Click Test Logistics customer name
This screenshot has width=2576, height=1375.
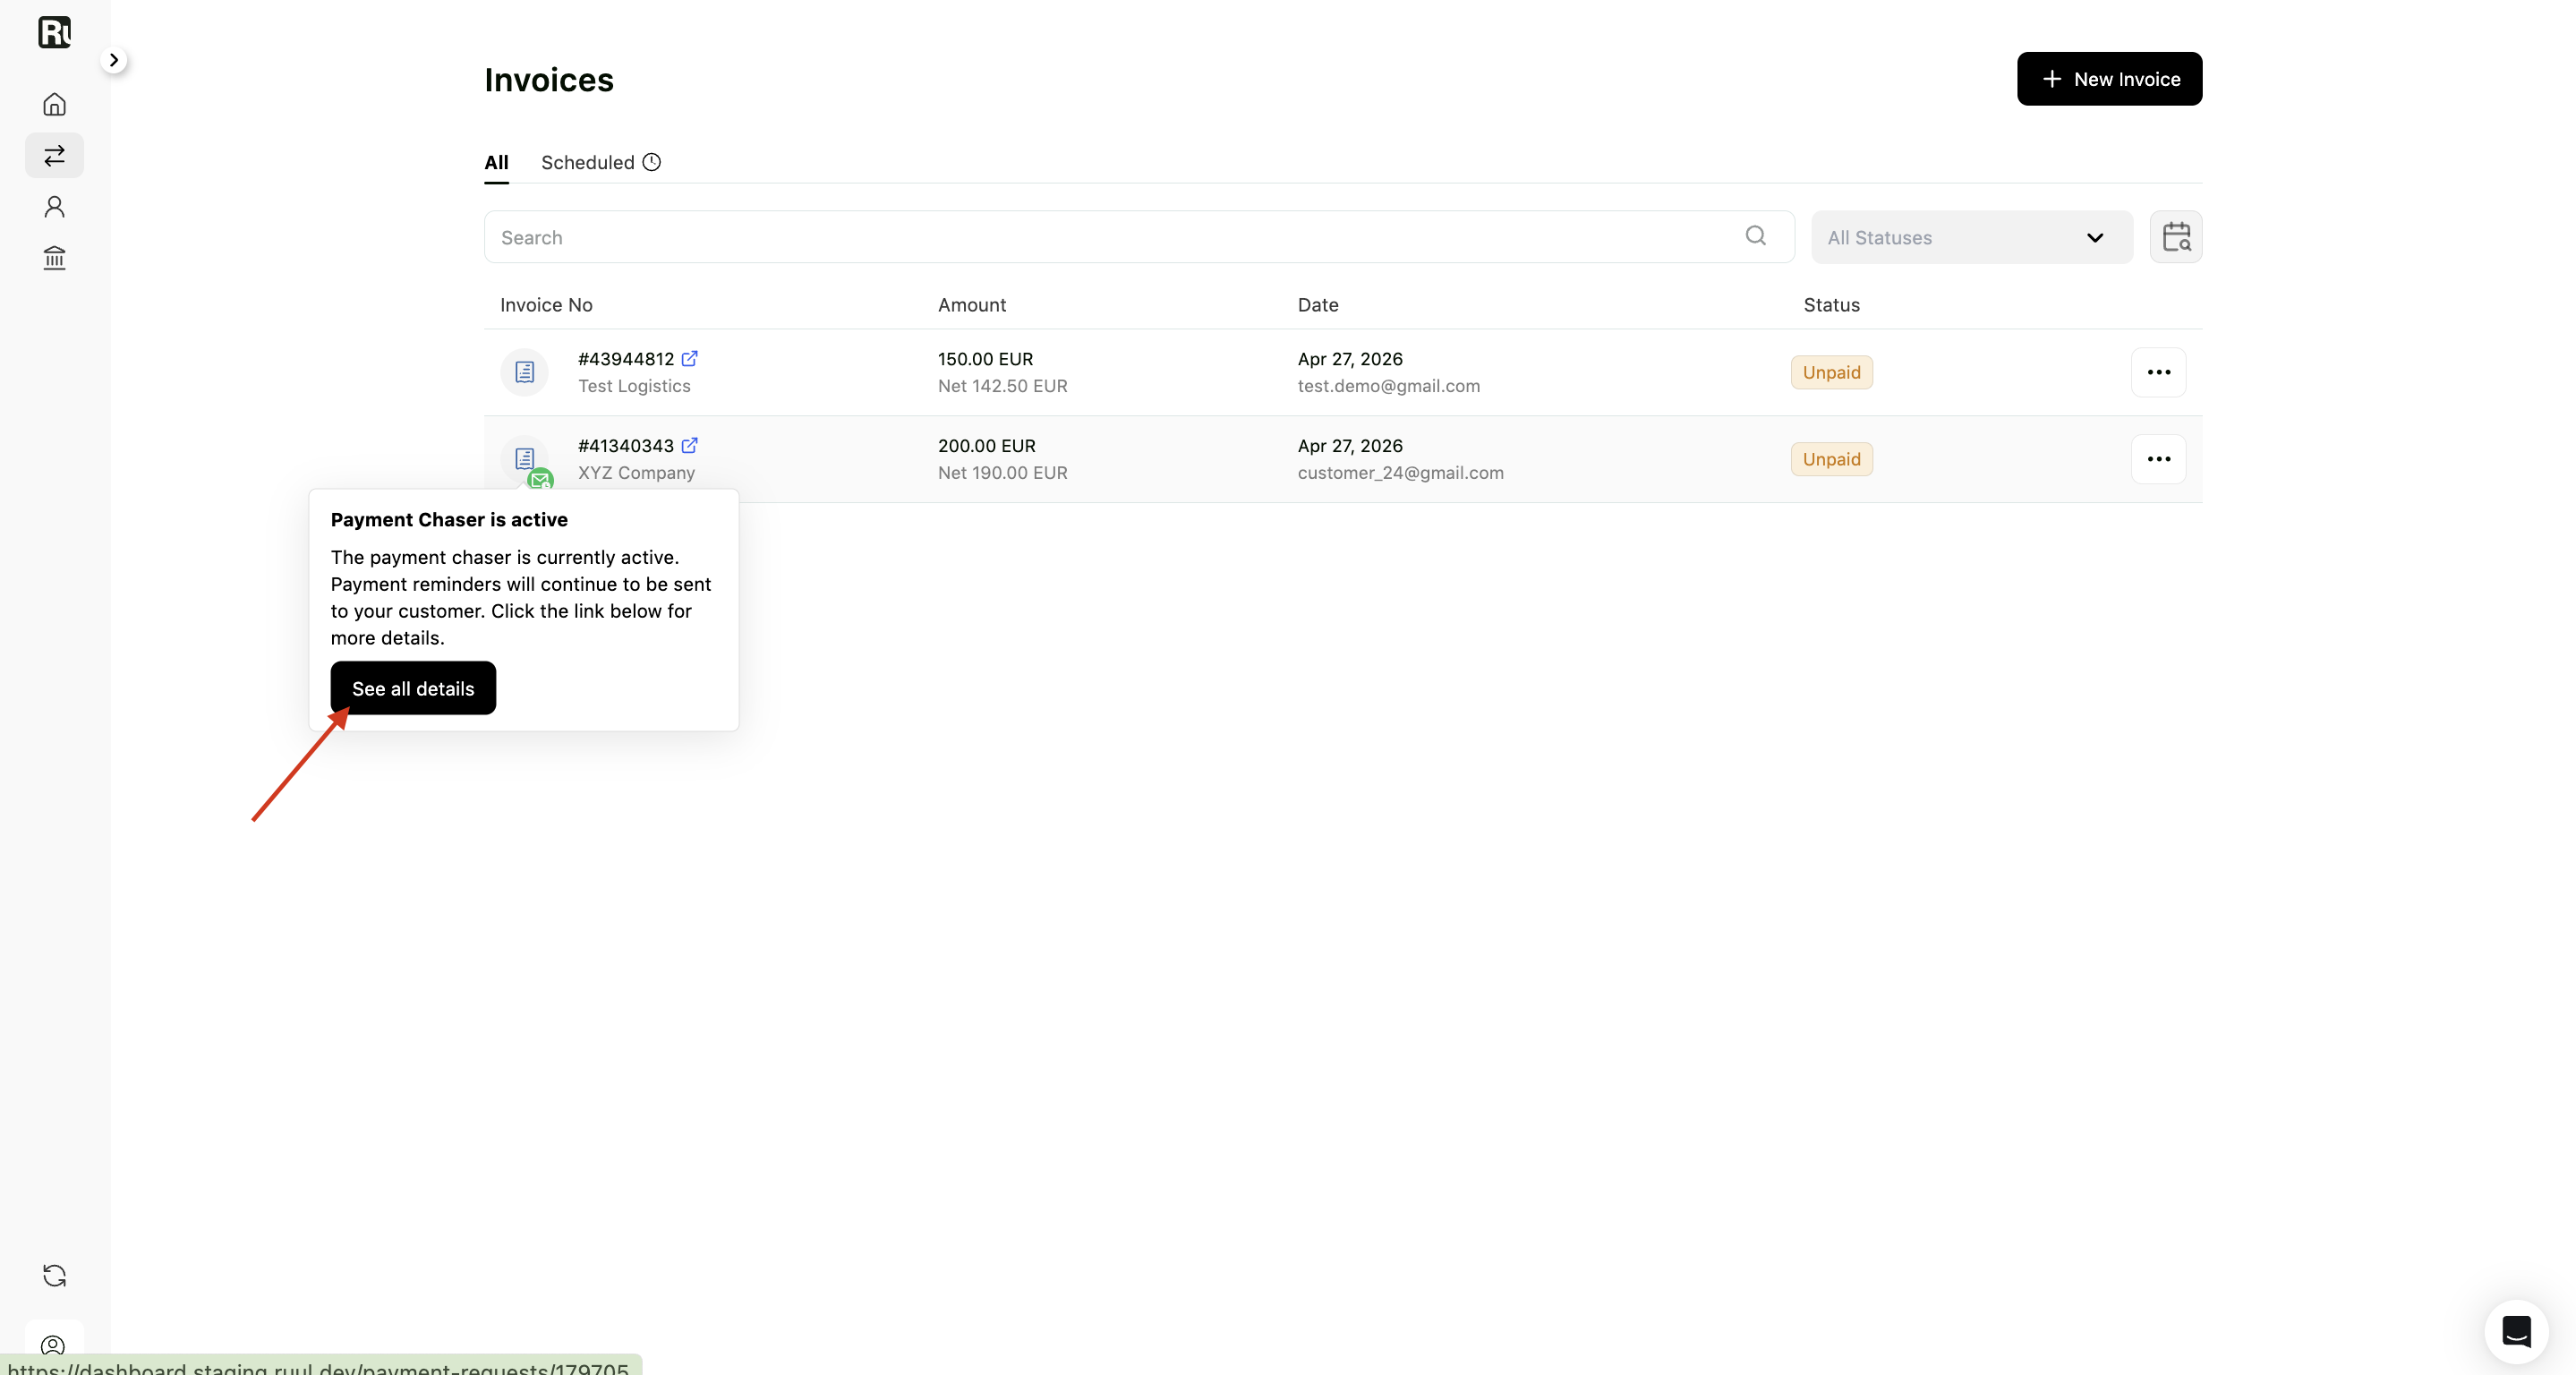click(x=634, y=386)
